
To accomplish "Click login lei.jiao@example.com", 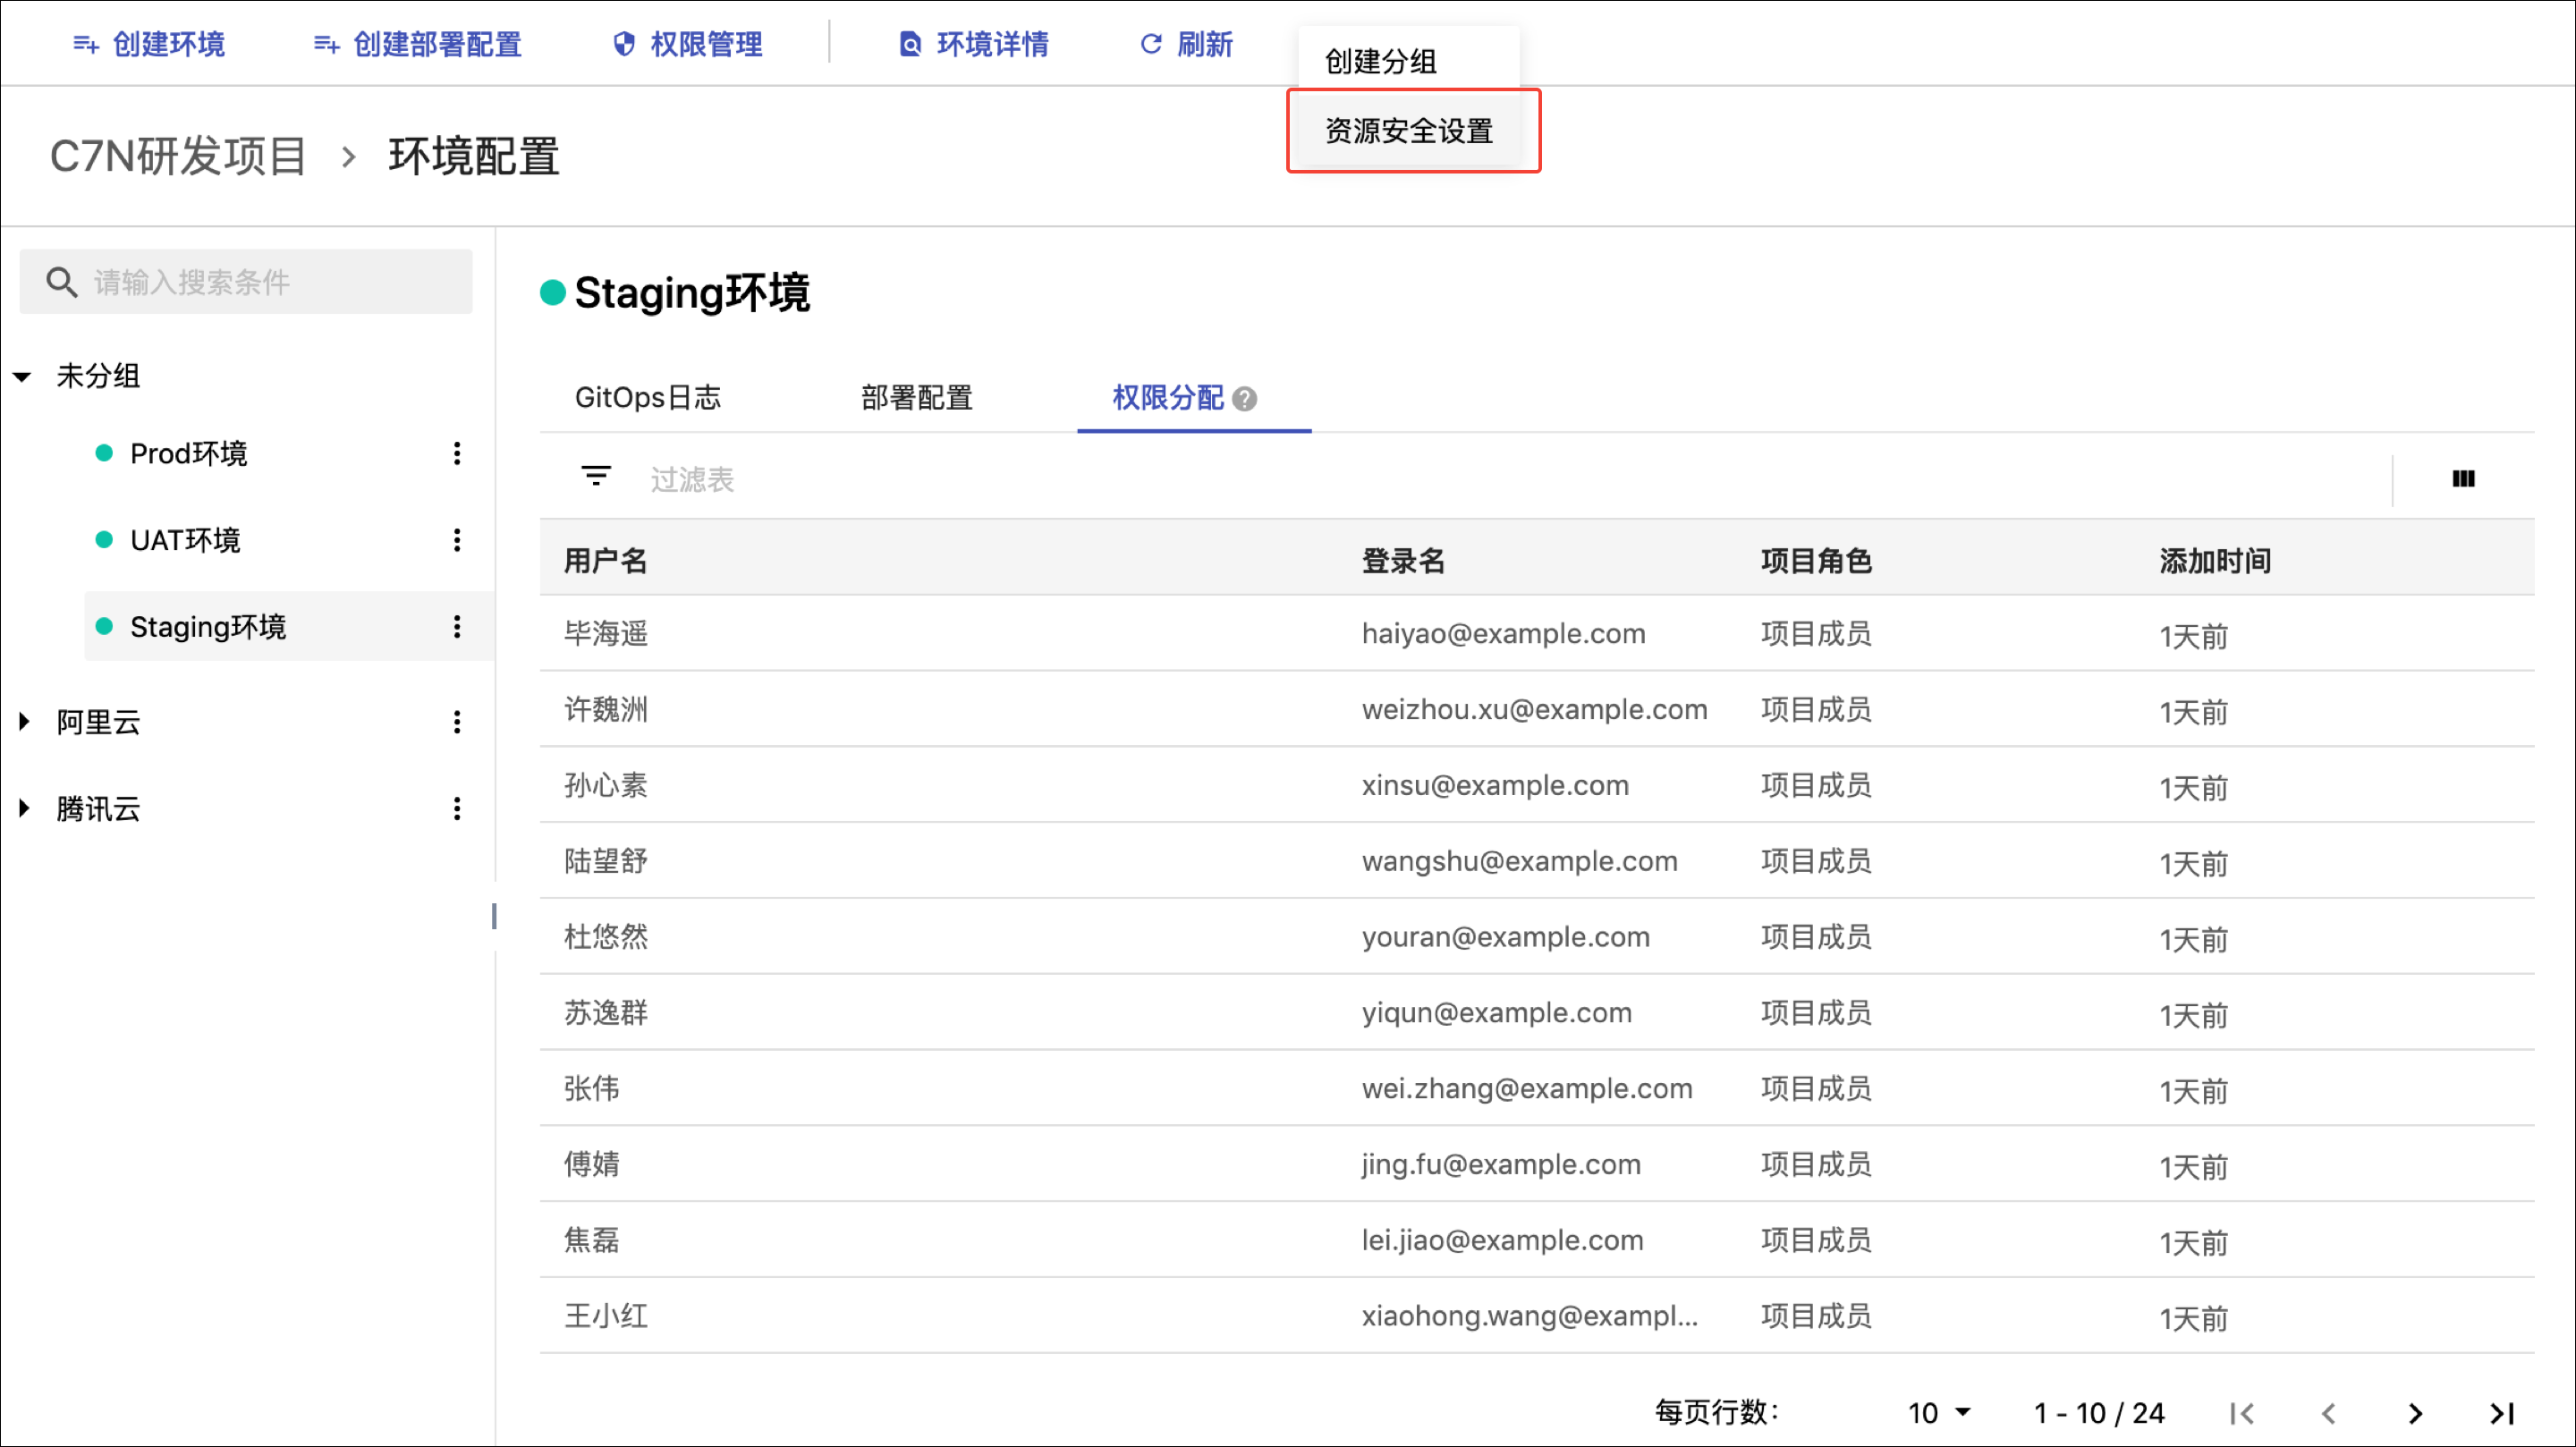I will pos(1502,1241).
